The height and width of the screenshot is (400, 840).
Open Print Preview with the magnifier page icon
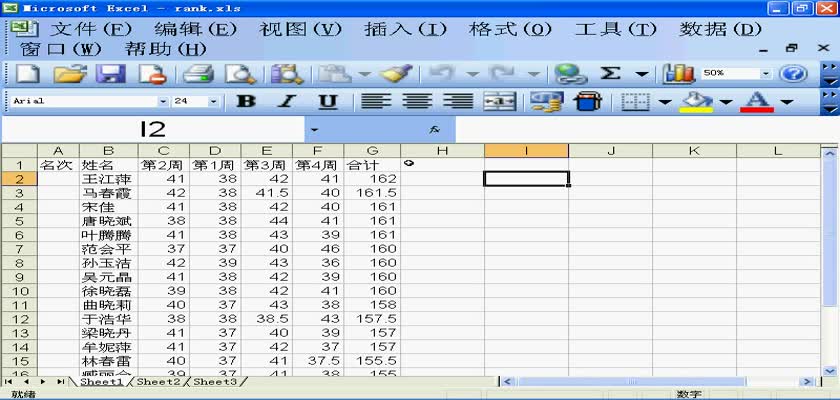click(x=240, y=73)
